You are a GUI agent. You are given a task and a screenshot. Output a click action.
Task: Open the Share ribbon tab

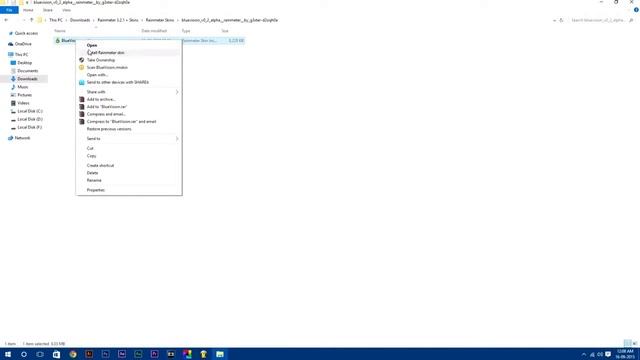pos(48,10)
